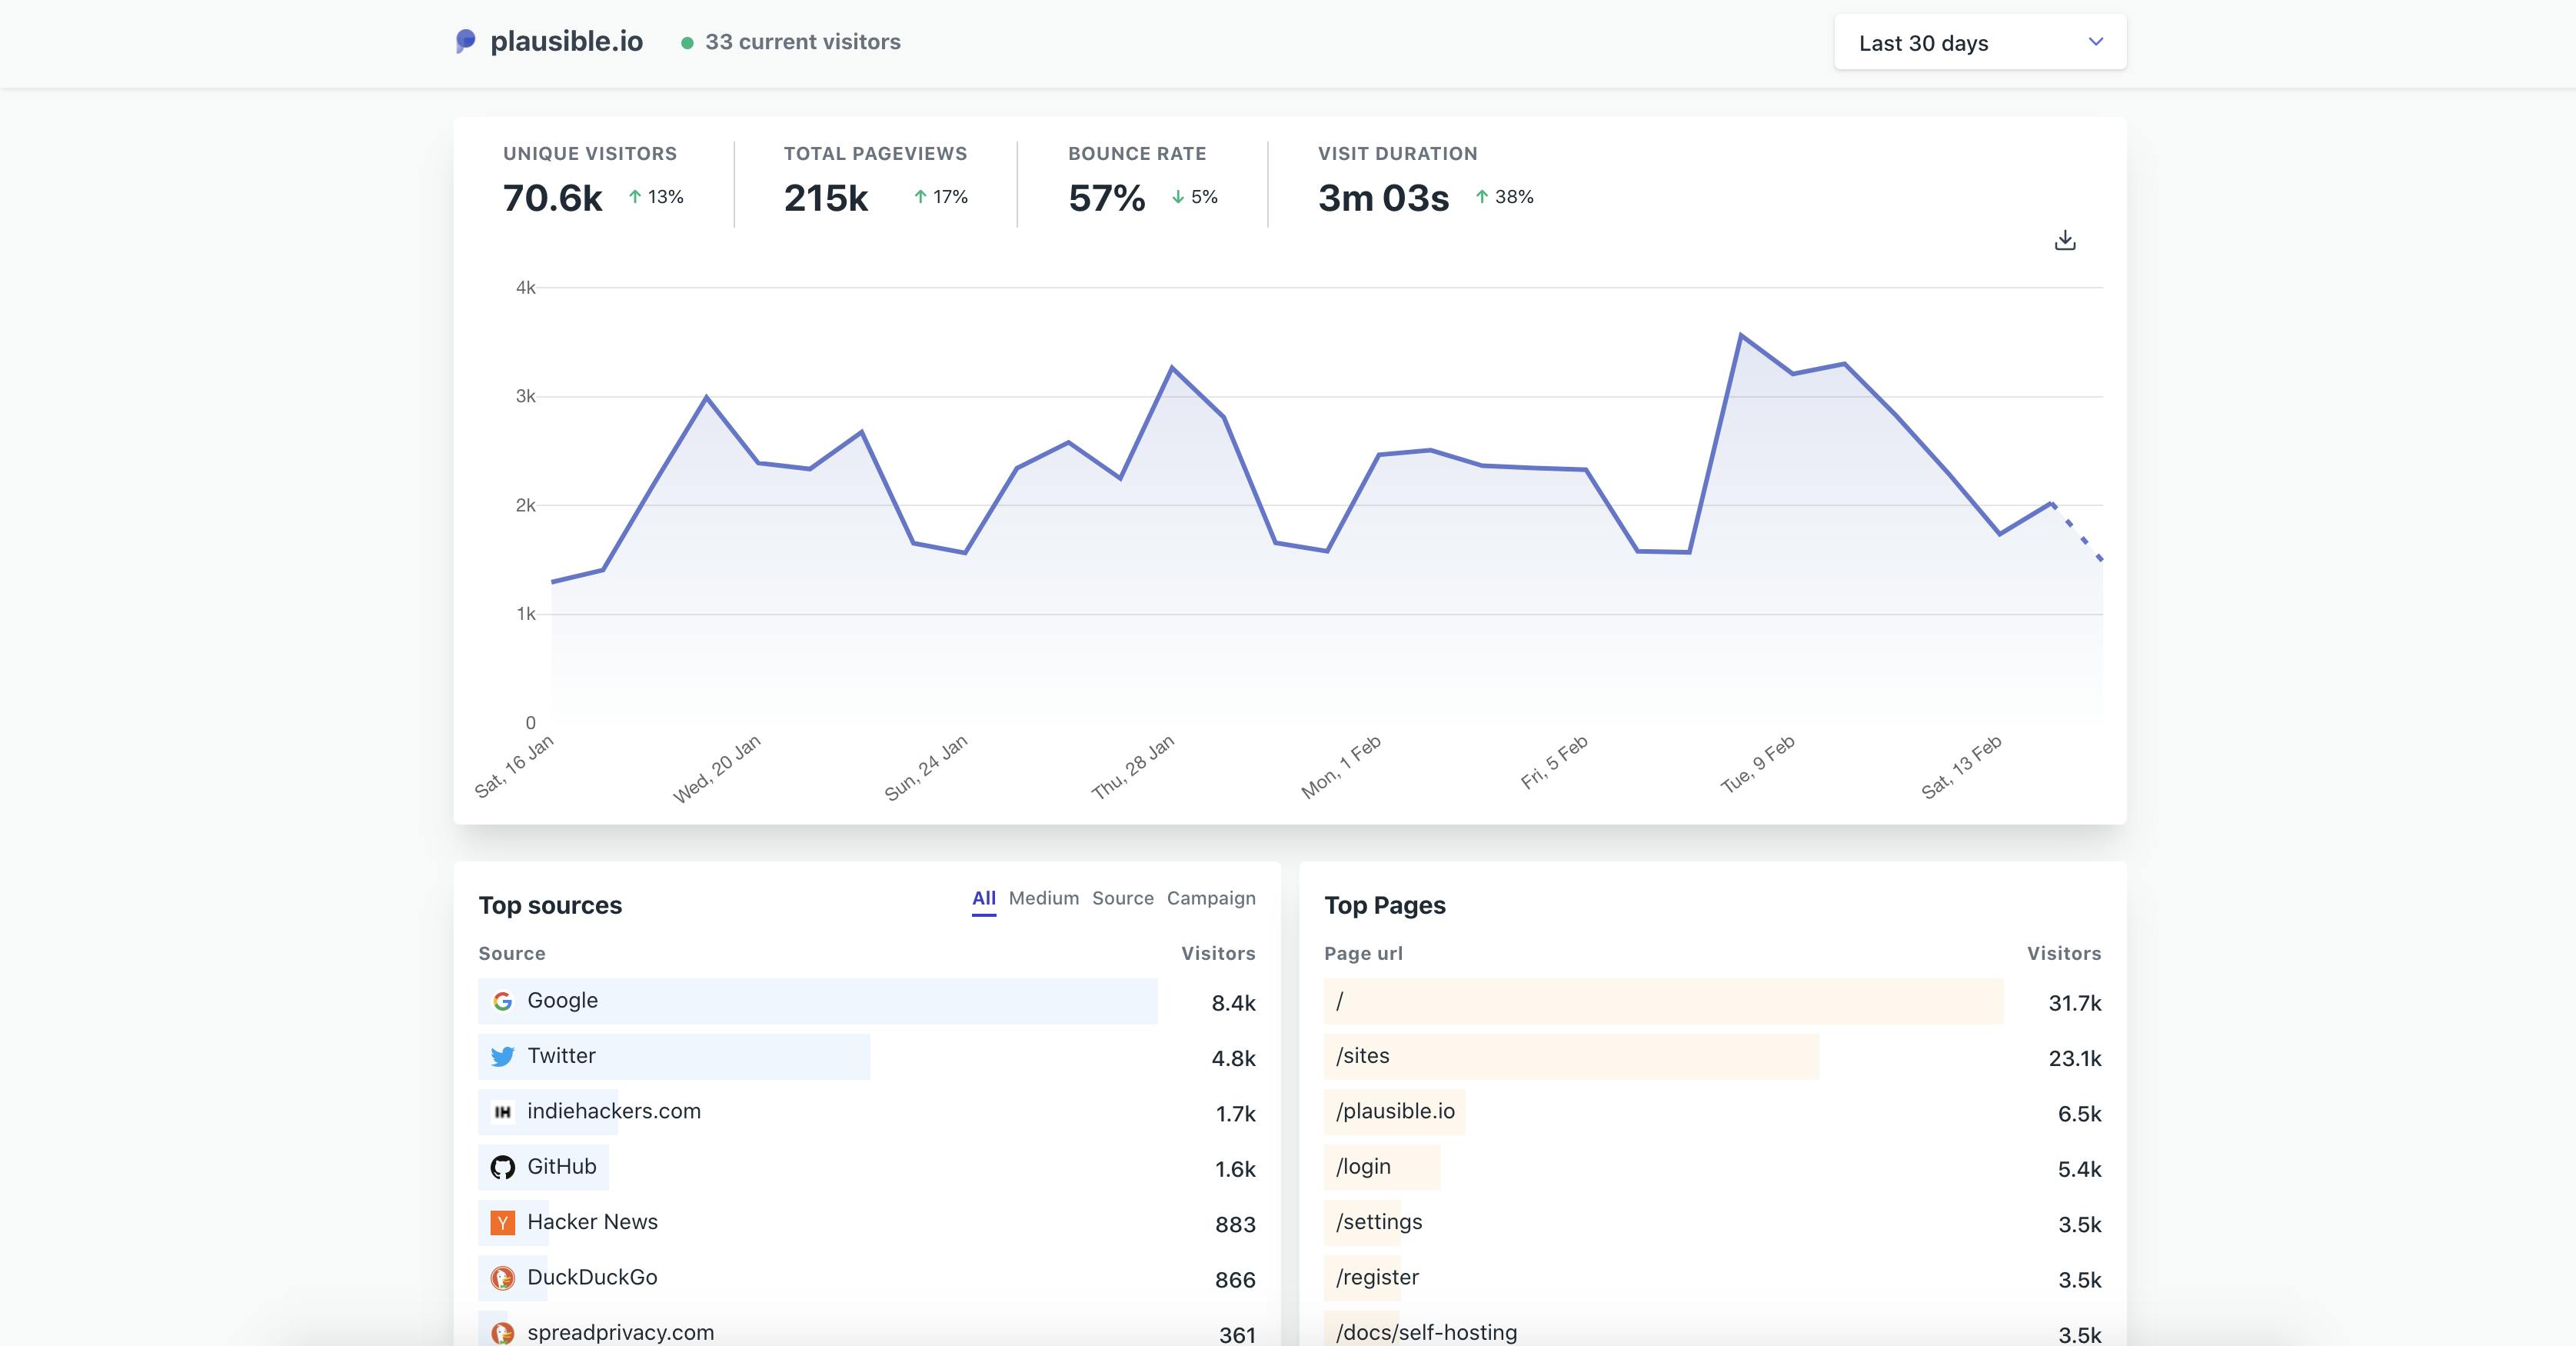Click the 13% unique visitors change indicator
The image size is (2576, 1346).
(656, 197)
